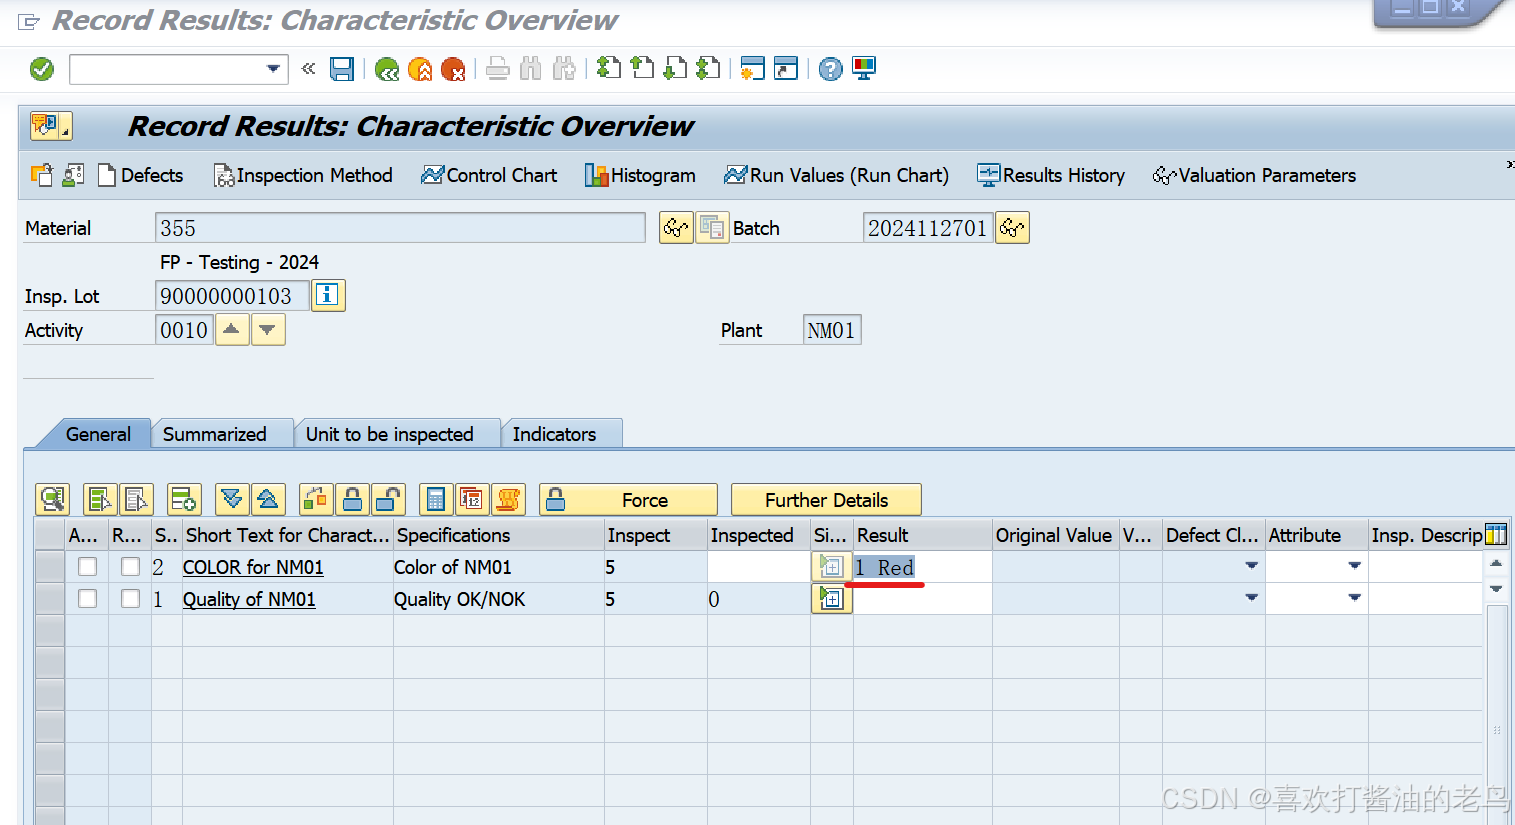Viewport: 1515px width, 825px height.
Task: Click the magnifier details icon in table toolbar
Action: [52, 499]
